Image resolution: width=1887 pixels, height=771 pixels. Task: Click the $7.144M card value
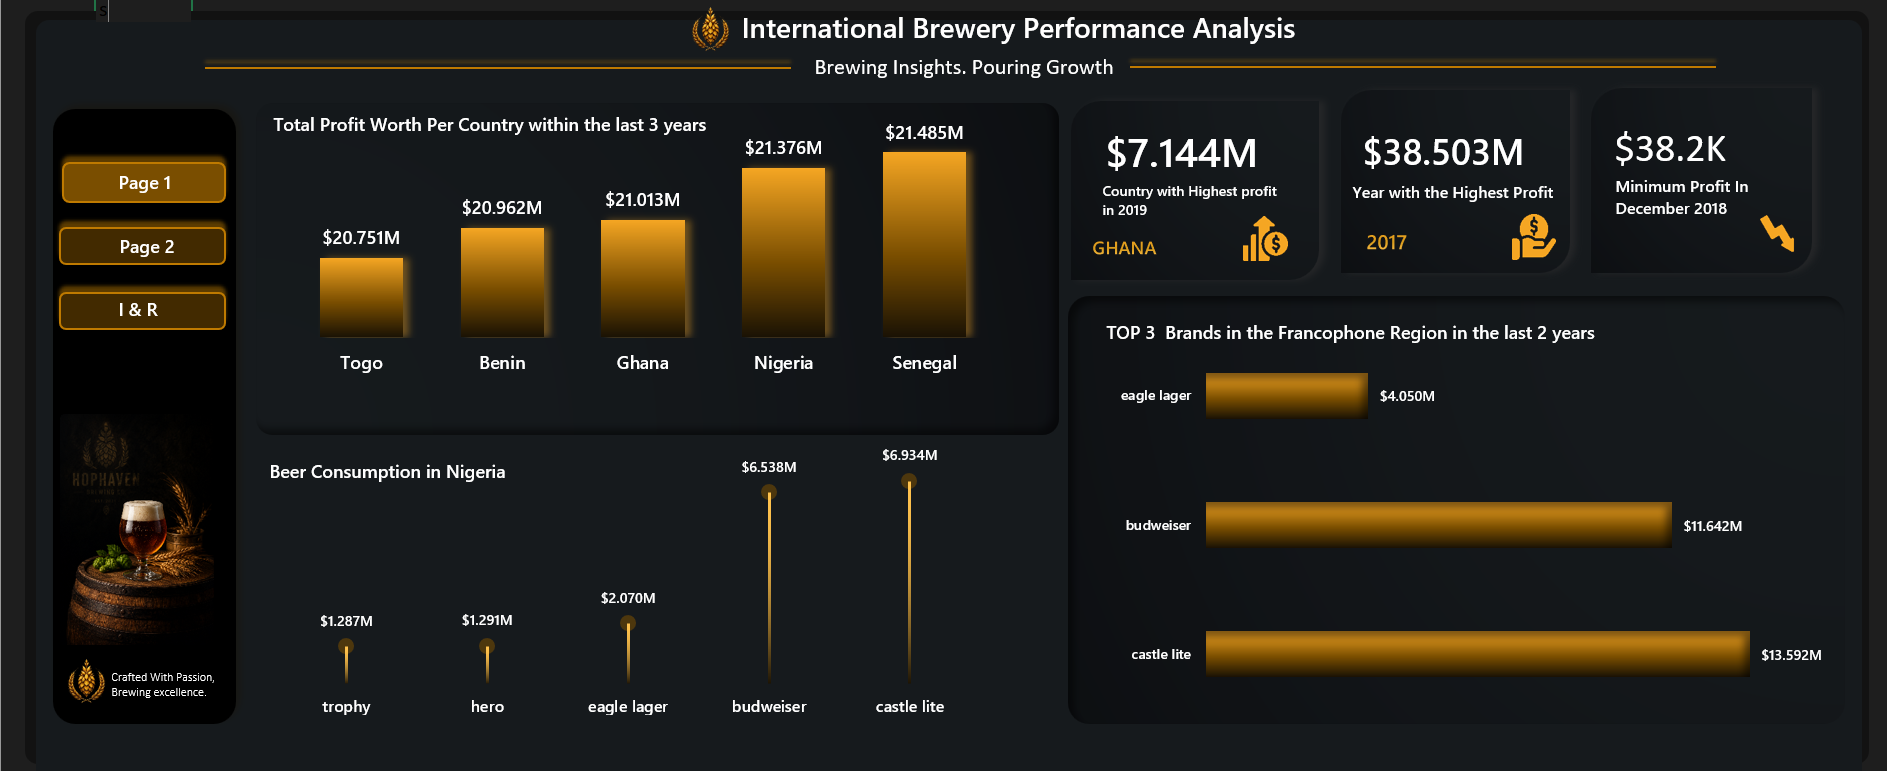1181,153
